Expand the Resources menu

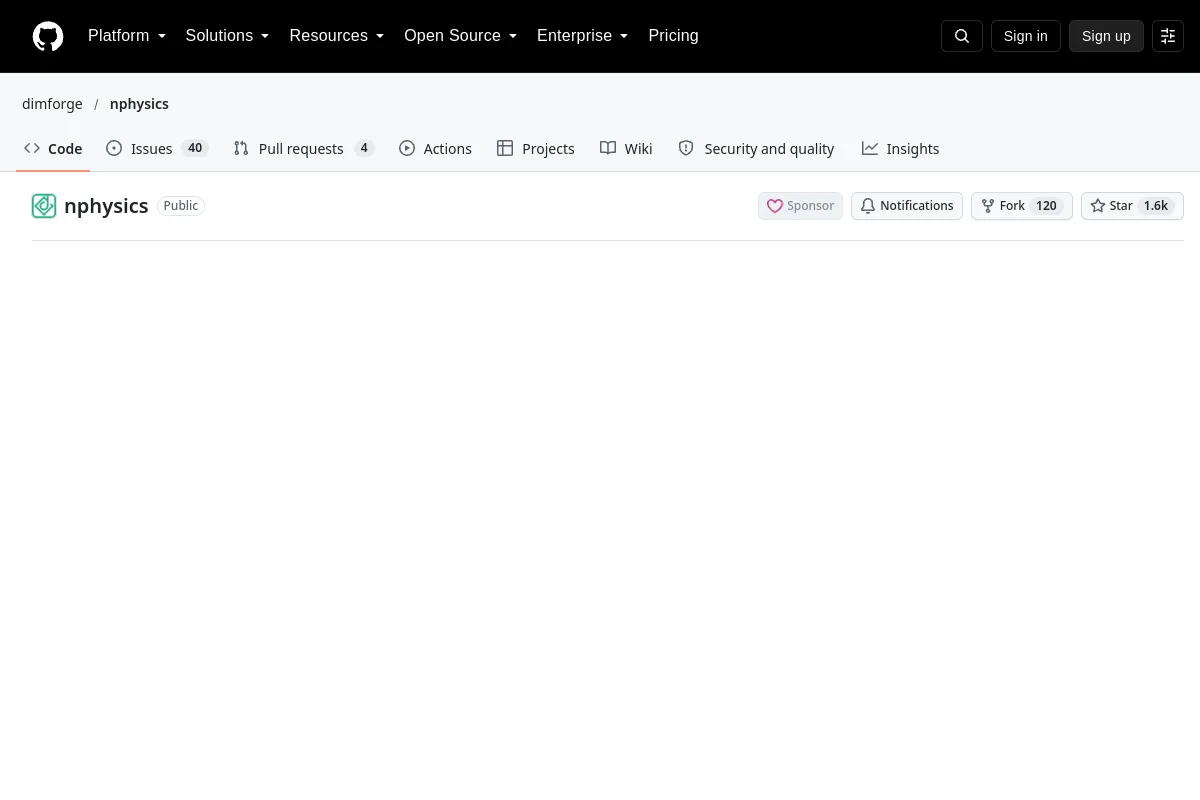click(x=337, y=36)
